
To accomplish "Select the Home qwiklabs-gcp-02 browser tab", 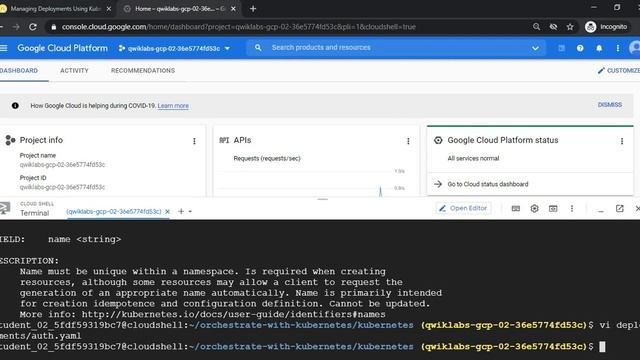I will click(x=180, y=9).
